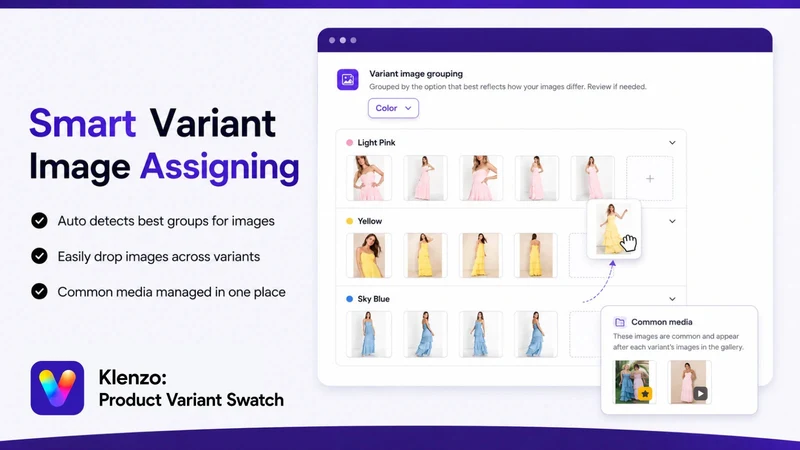Select the second Sky Blue dress thumbnail
The height and width of the screenshot is (450, 800).
coord(425,334)
